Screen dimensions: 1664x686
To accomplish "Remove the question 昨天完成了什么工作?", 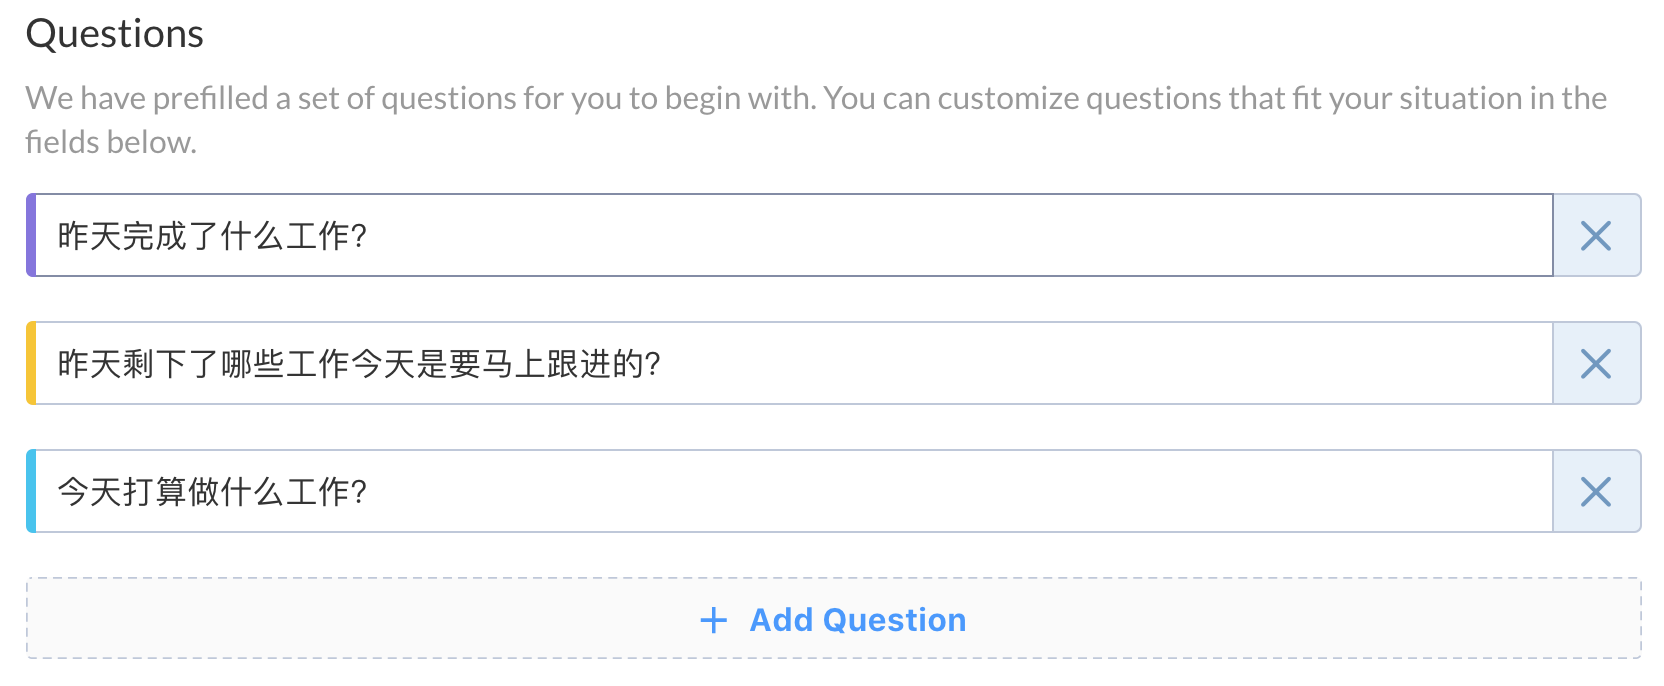I will pyautogui.click(x=1596, y=236).
